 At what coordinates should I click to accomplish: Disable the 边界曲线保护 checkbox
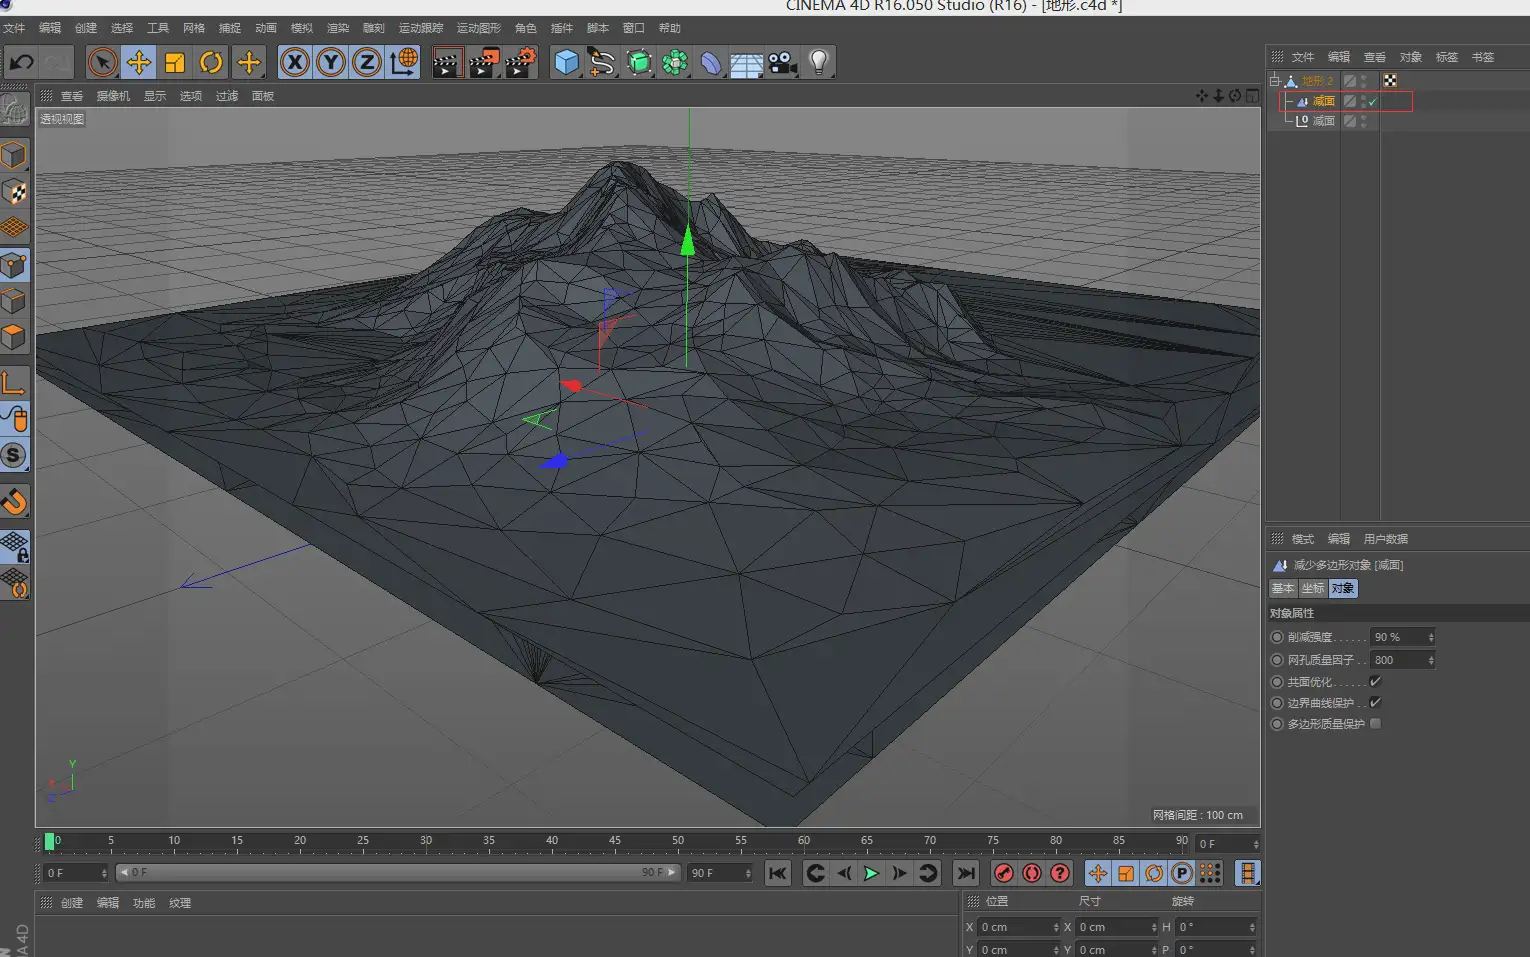coord(1375,702)
